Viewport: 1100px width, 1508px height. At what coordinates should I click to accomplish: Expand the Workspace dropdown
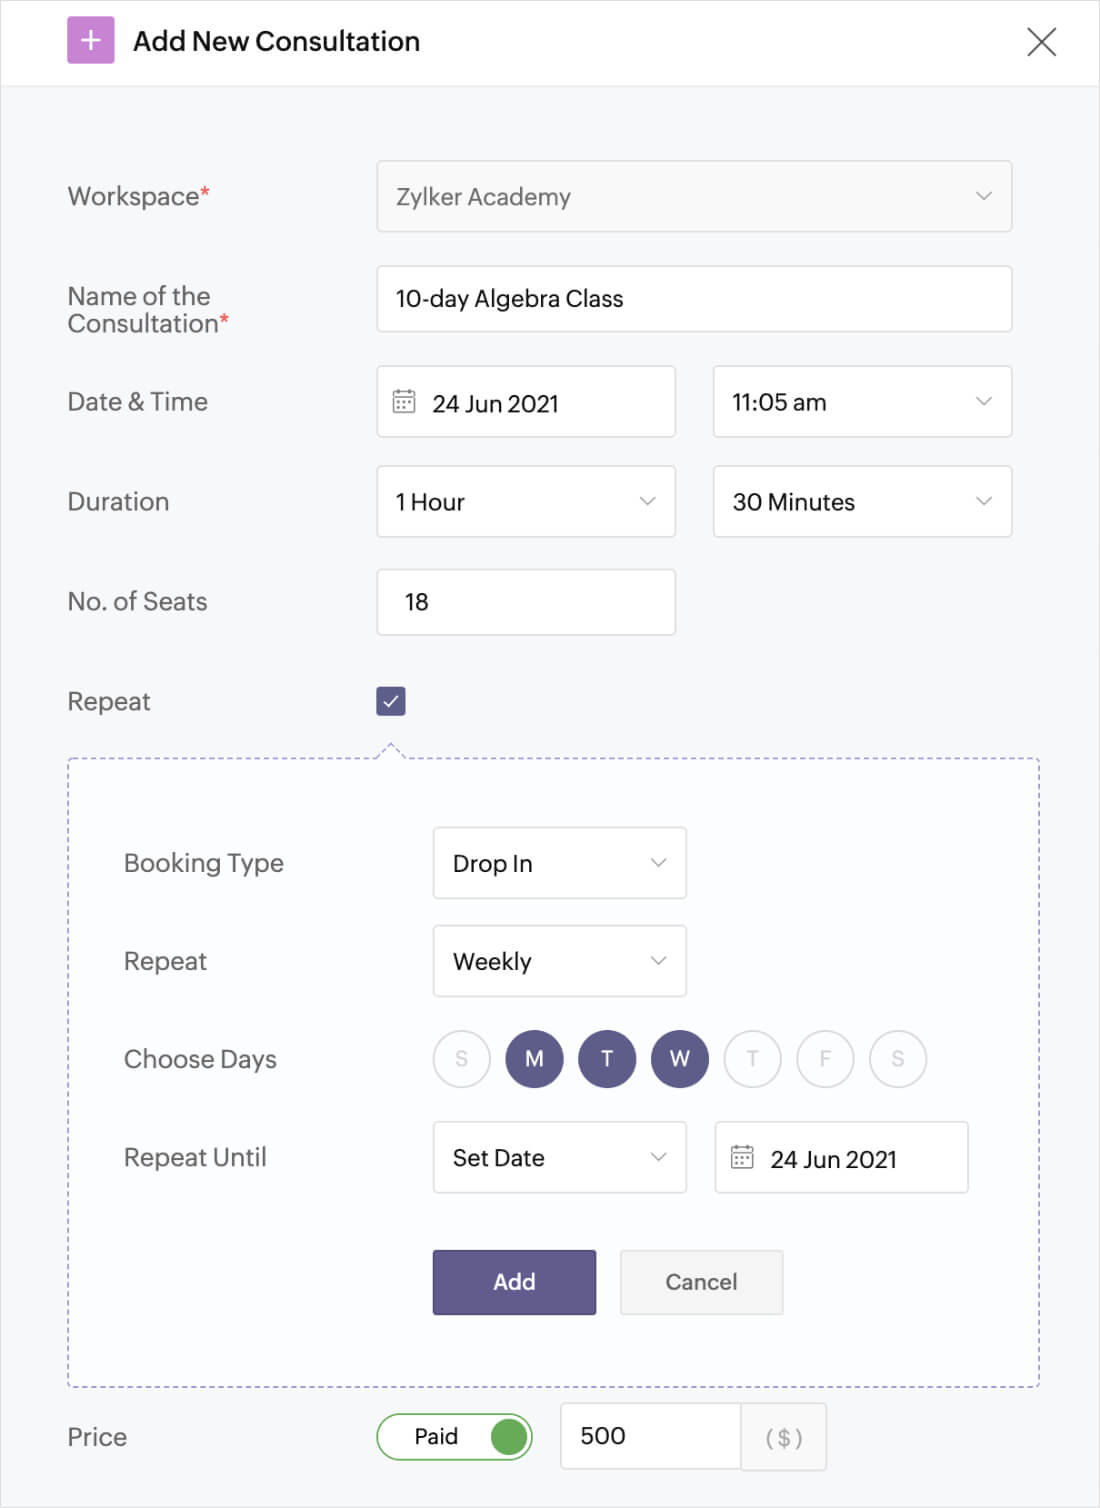point(694,197)
